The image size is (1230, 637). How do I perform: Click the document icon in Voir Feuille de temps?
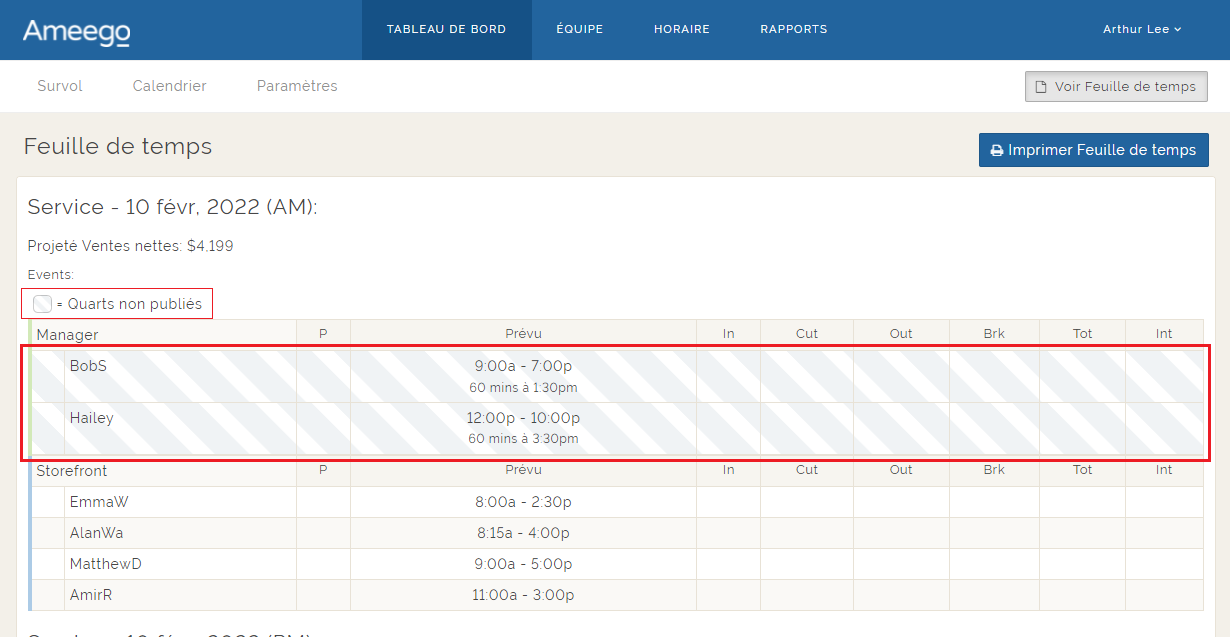point(1041,87)
